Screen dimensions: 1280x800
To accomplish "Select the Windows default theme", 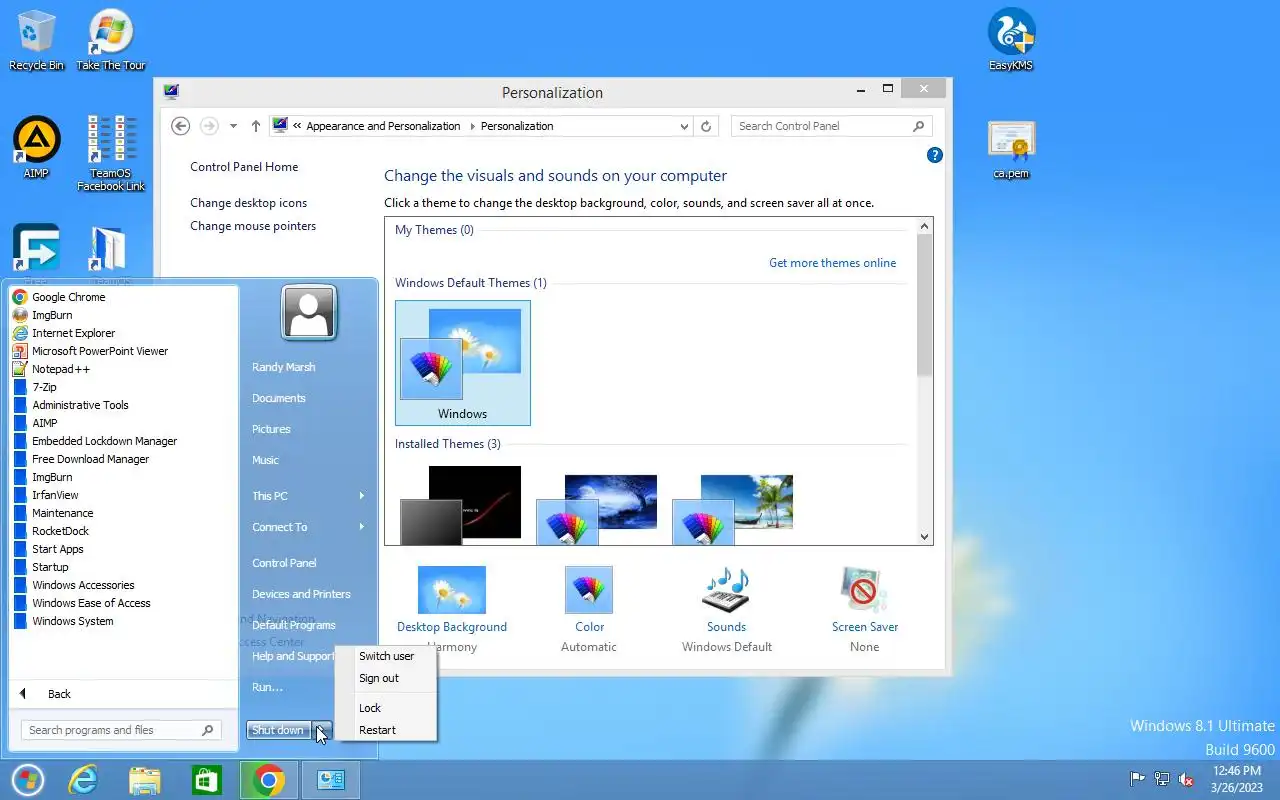I will coord(462,363).
